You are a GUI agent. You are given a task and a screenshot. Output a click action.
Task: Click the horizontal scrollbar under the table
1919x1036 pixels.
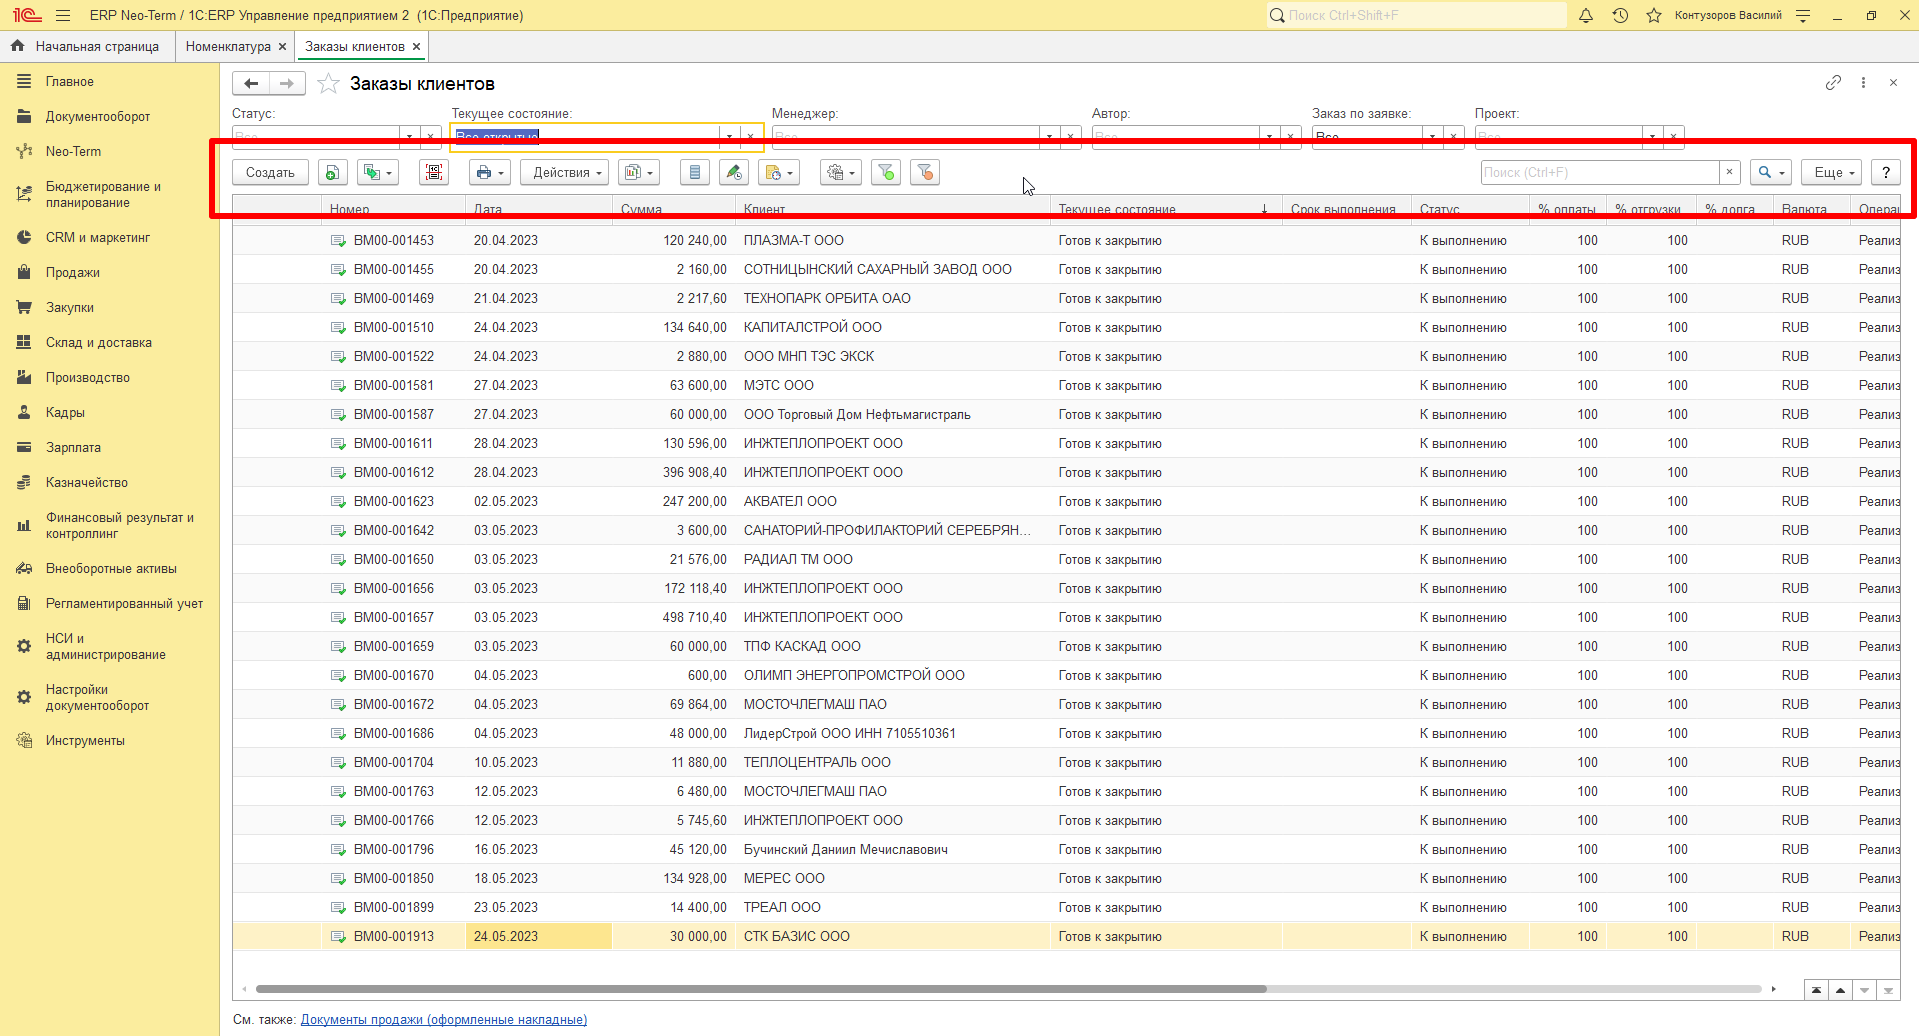point(761,989)
